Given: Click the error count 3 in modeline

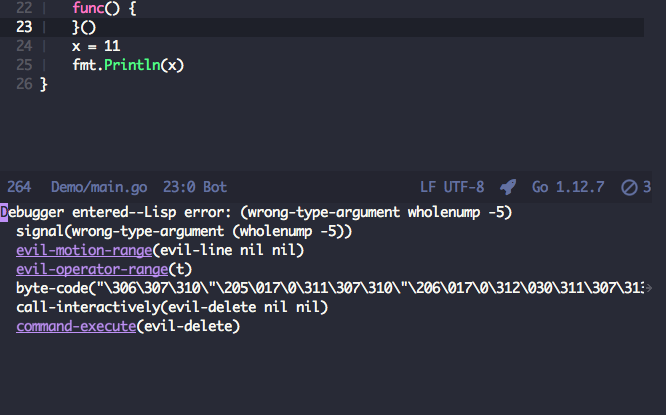Looking at the screenshot, I should (647, 187).
